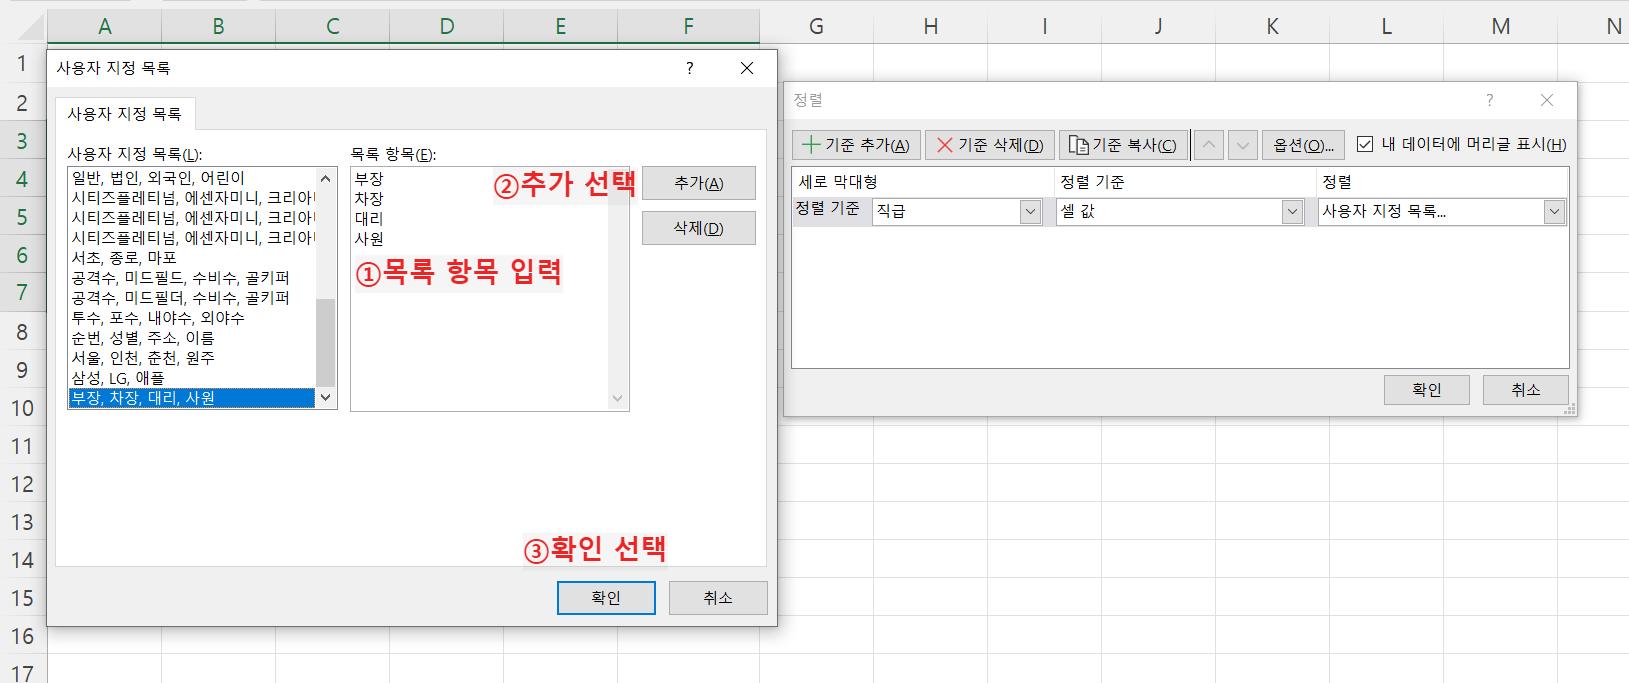The height and width of the screenshot is (683, 1629).
Task: Select column header A
Action: [104, 27]
